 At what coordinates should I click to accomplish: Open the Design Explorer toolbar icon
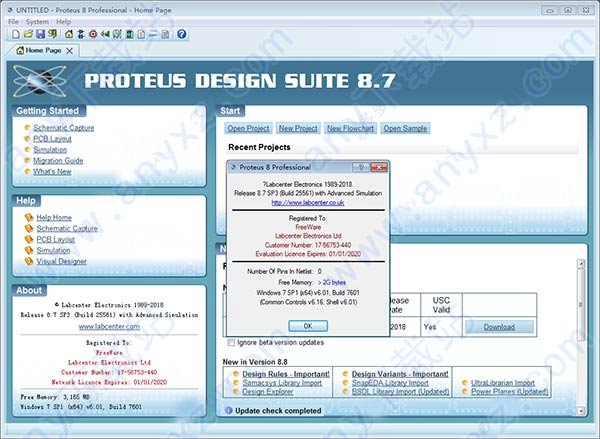click(129, 34)
